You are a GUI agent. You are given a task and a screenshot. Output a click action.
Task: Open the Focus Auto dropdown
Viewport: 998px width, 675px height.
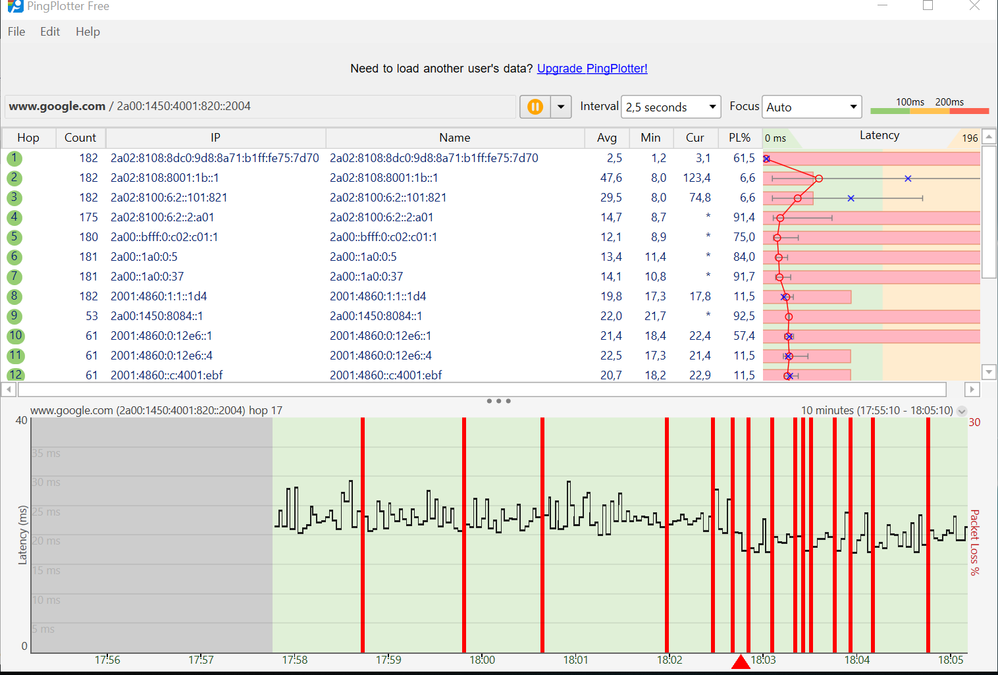pyautogui.click(x=811, y=107)
